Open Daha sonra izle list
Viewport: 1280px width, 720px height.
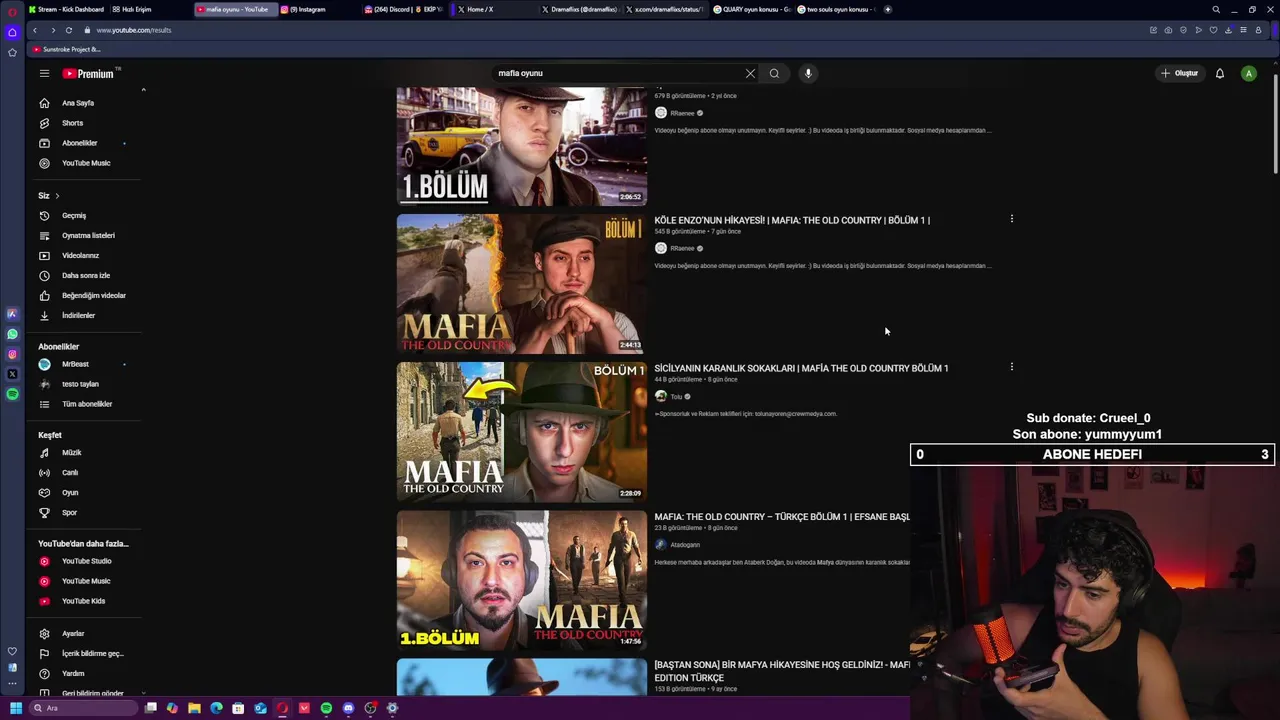(85, 275)
